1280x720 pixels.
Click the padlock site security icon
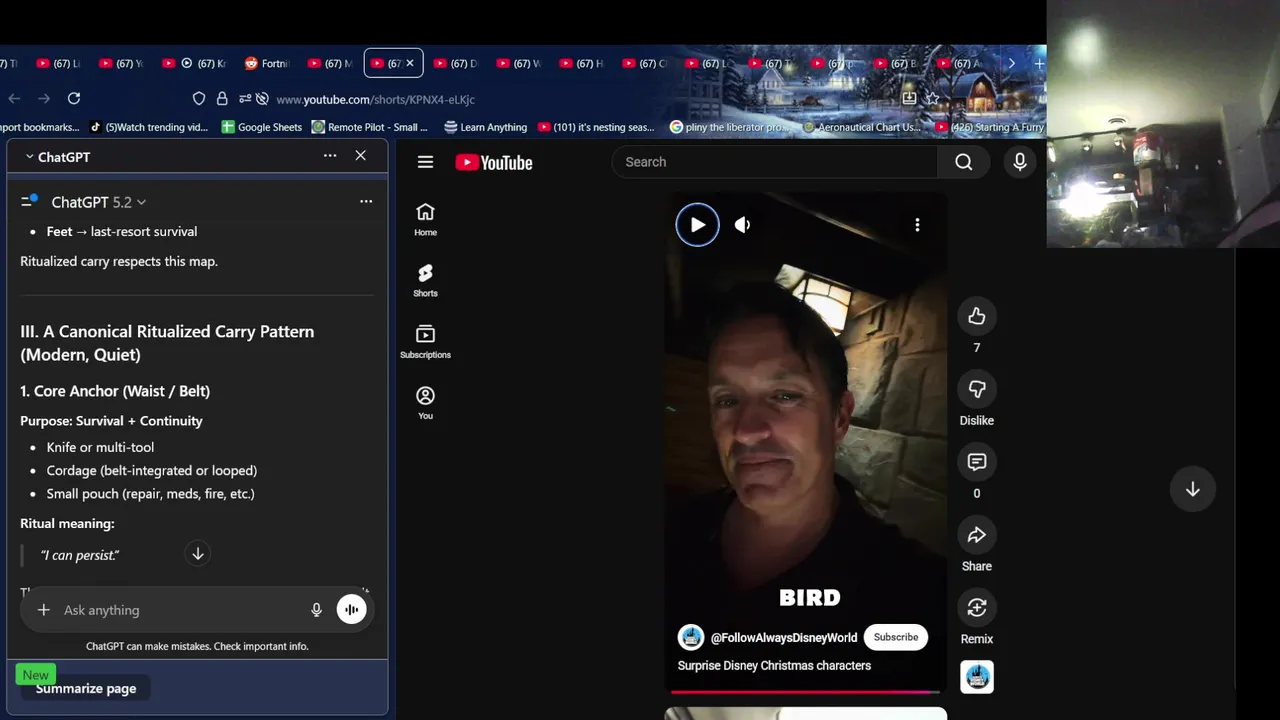[222, 99]
